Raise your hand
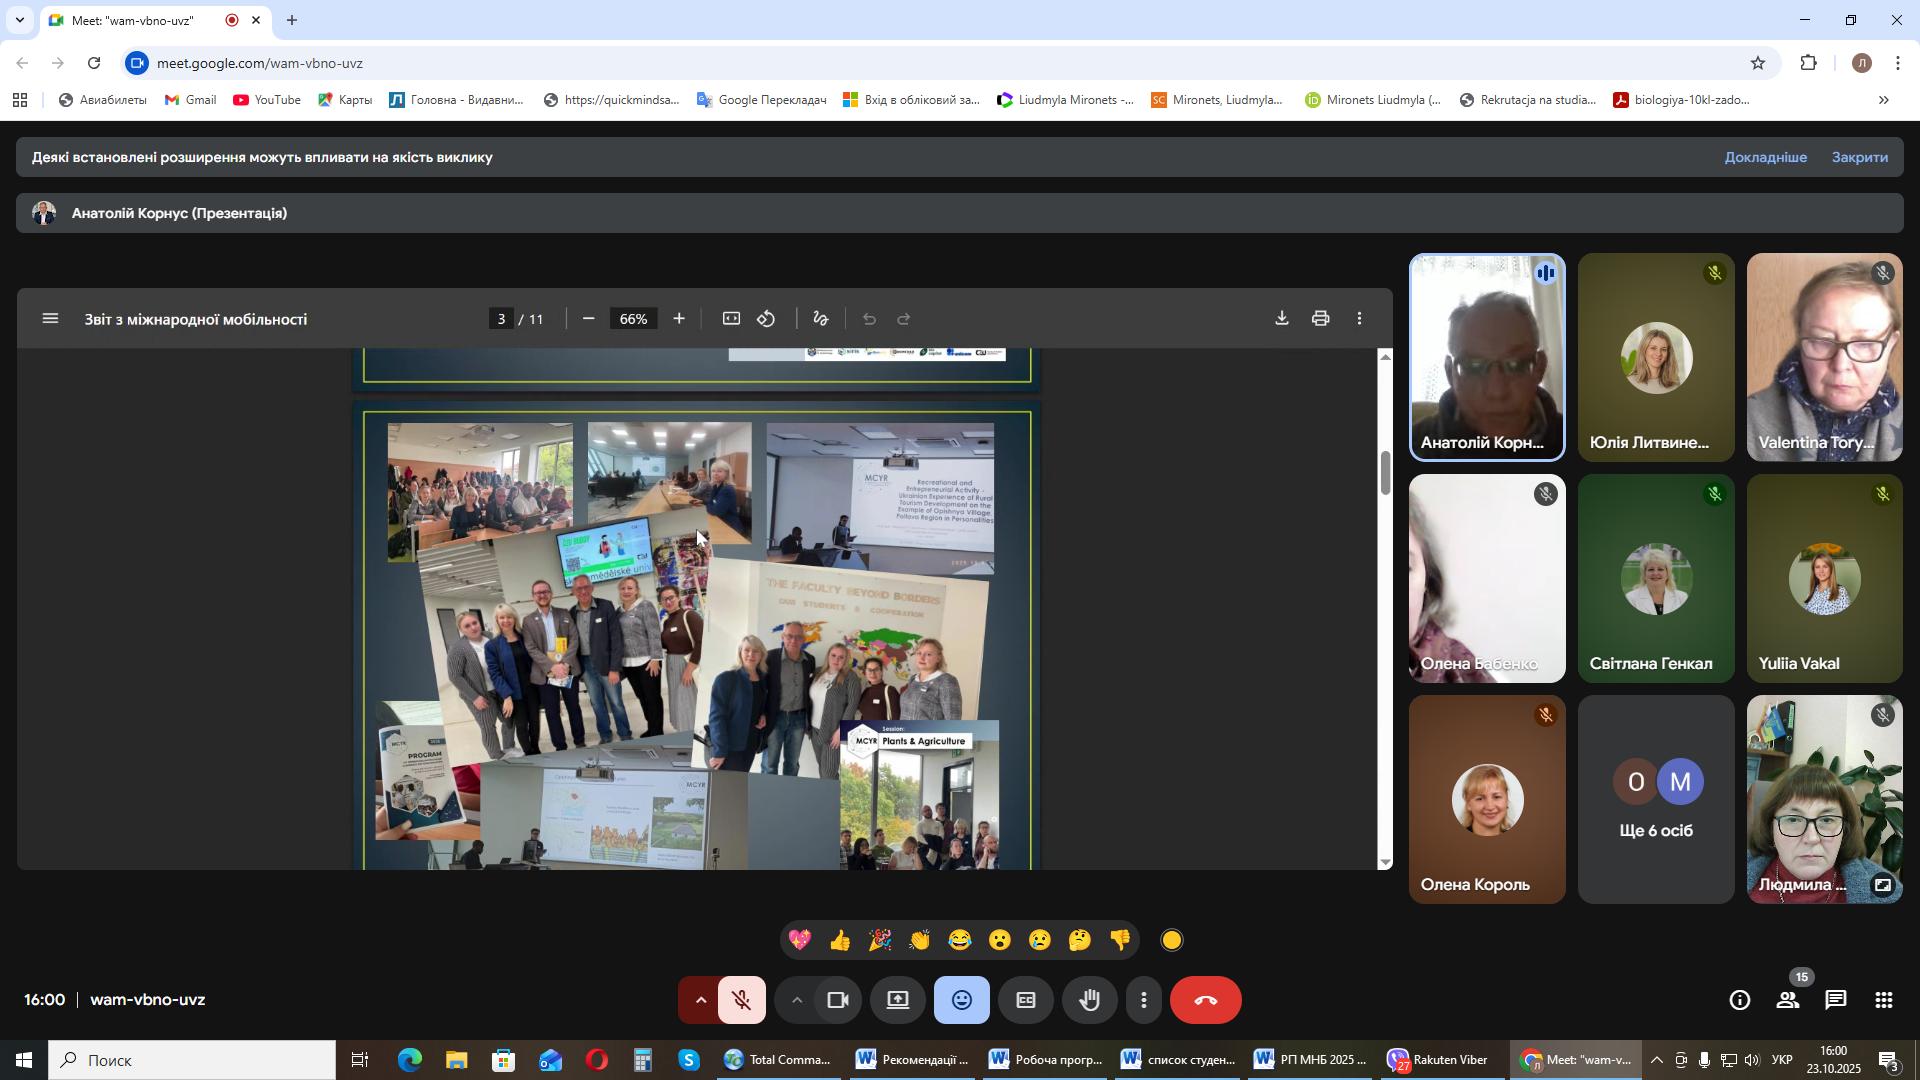1920x1080 pixels. [x=1089, y=1001]
